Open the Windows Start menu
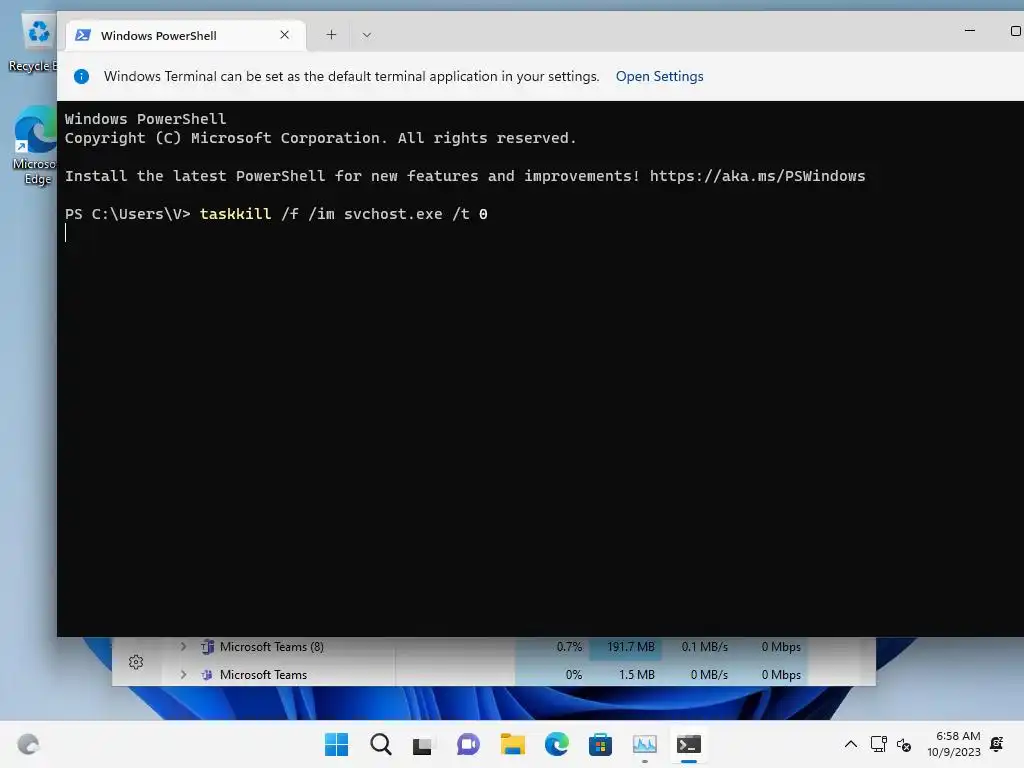This screenshot has width=1024, height=768. [x=336, y=744]
